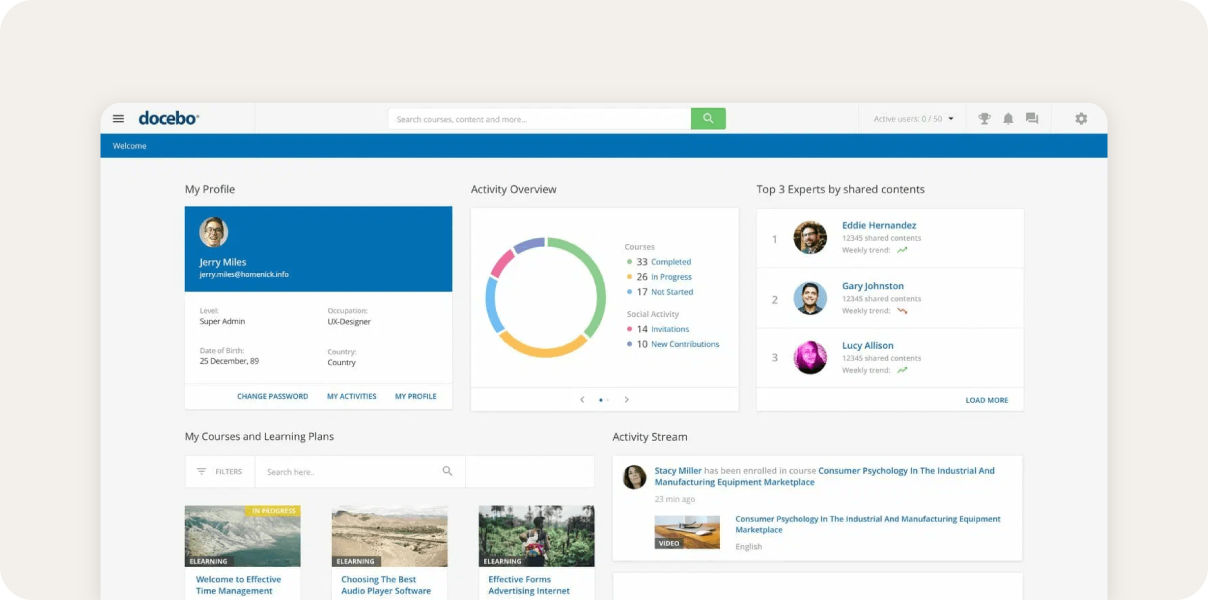Open the hamburger navigation menu

tap(118, 119)
